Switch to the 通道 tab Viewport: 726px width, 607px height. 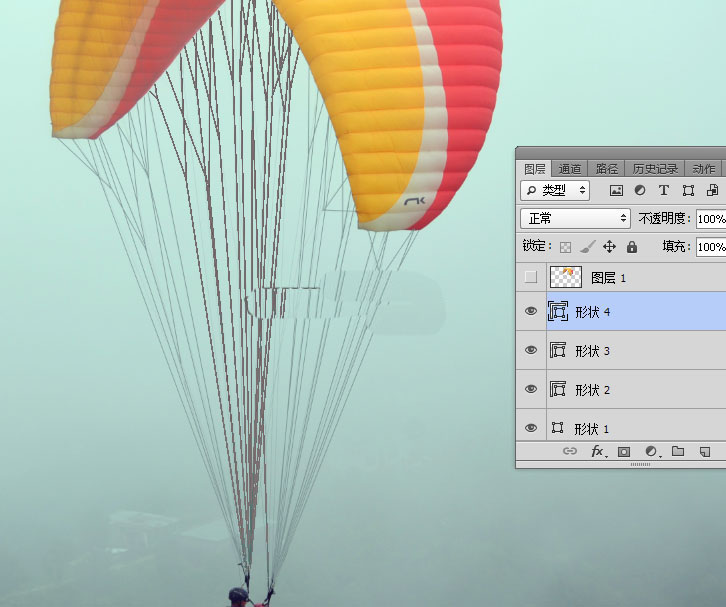coord(570,169)
